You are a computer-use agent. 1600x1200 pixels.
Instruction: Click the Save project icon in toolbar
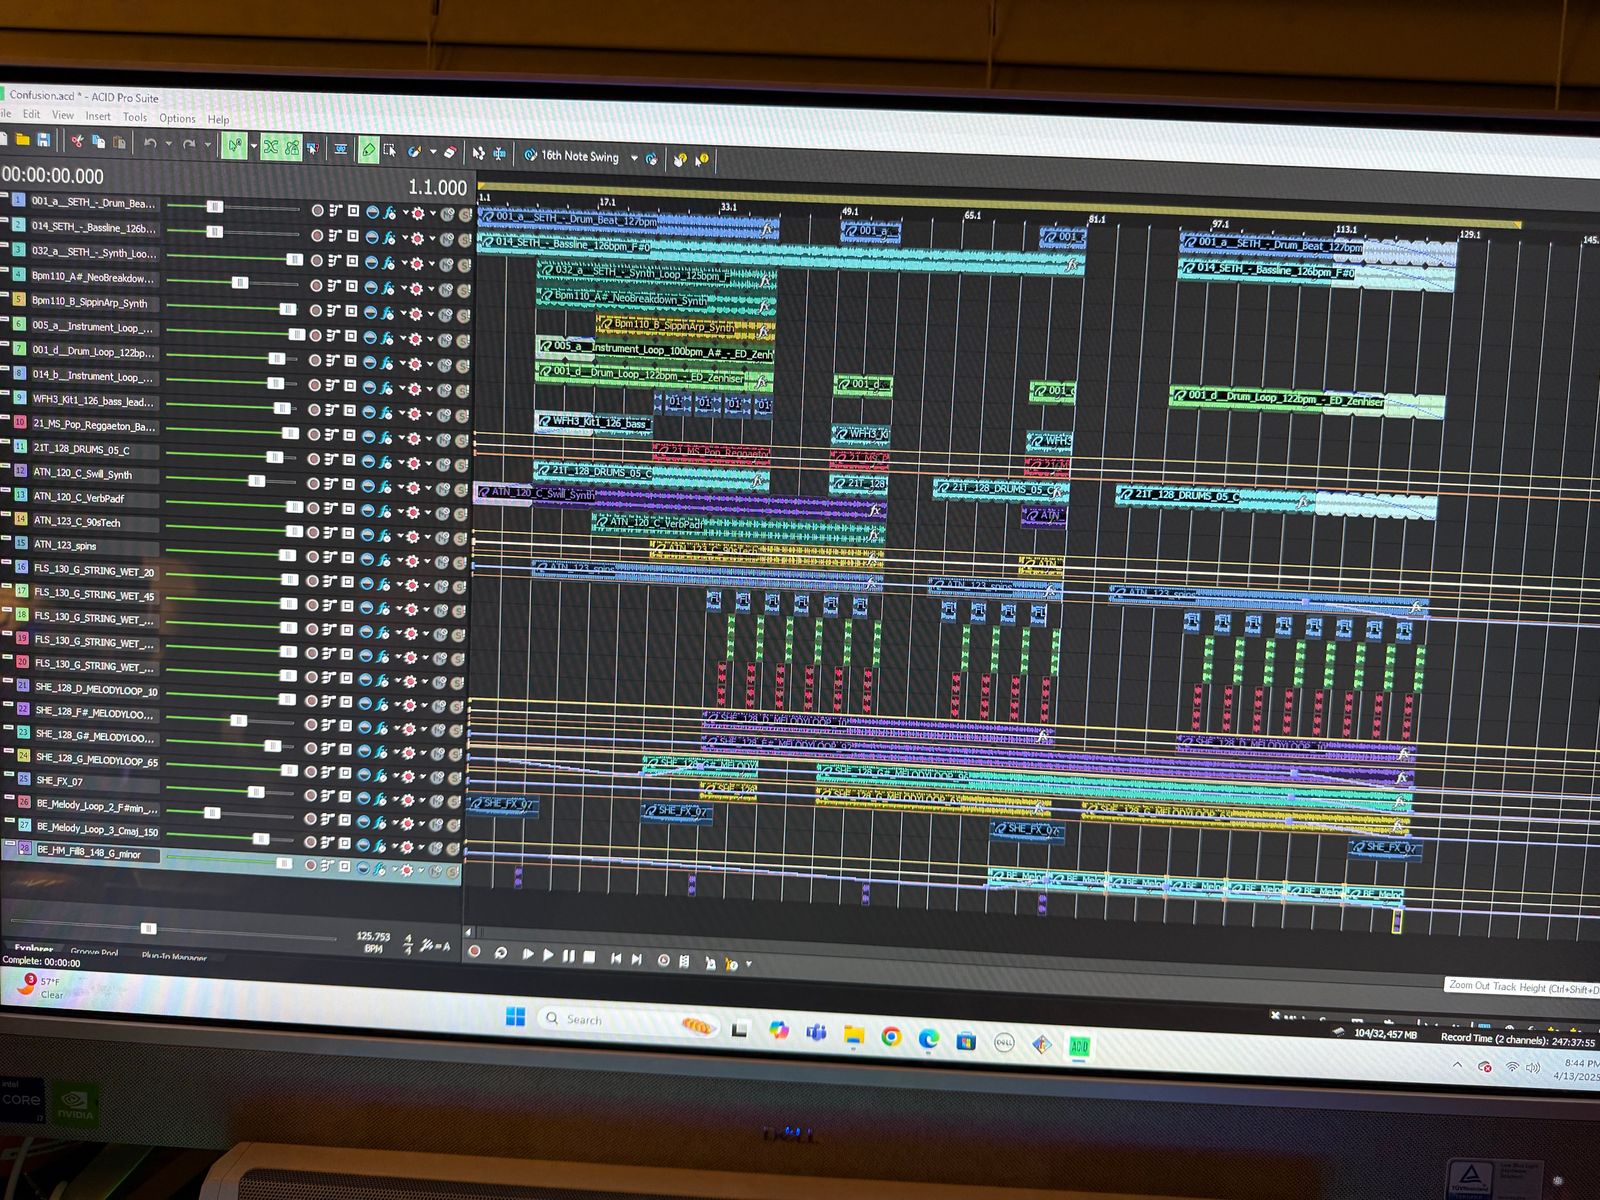coord(43,140)
